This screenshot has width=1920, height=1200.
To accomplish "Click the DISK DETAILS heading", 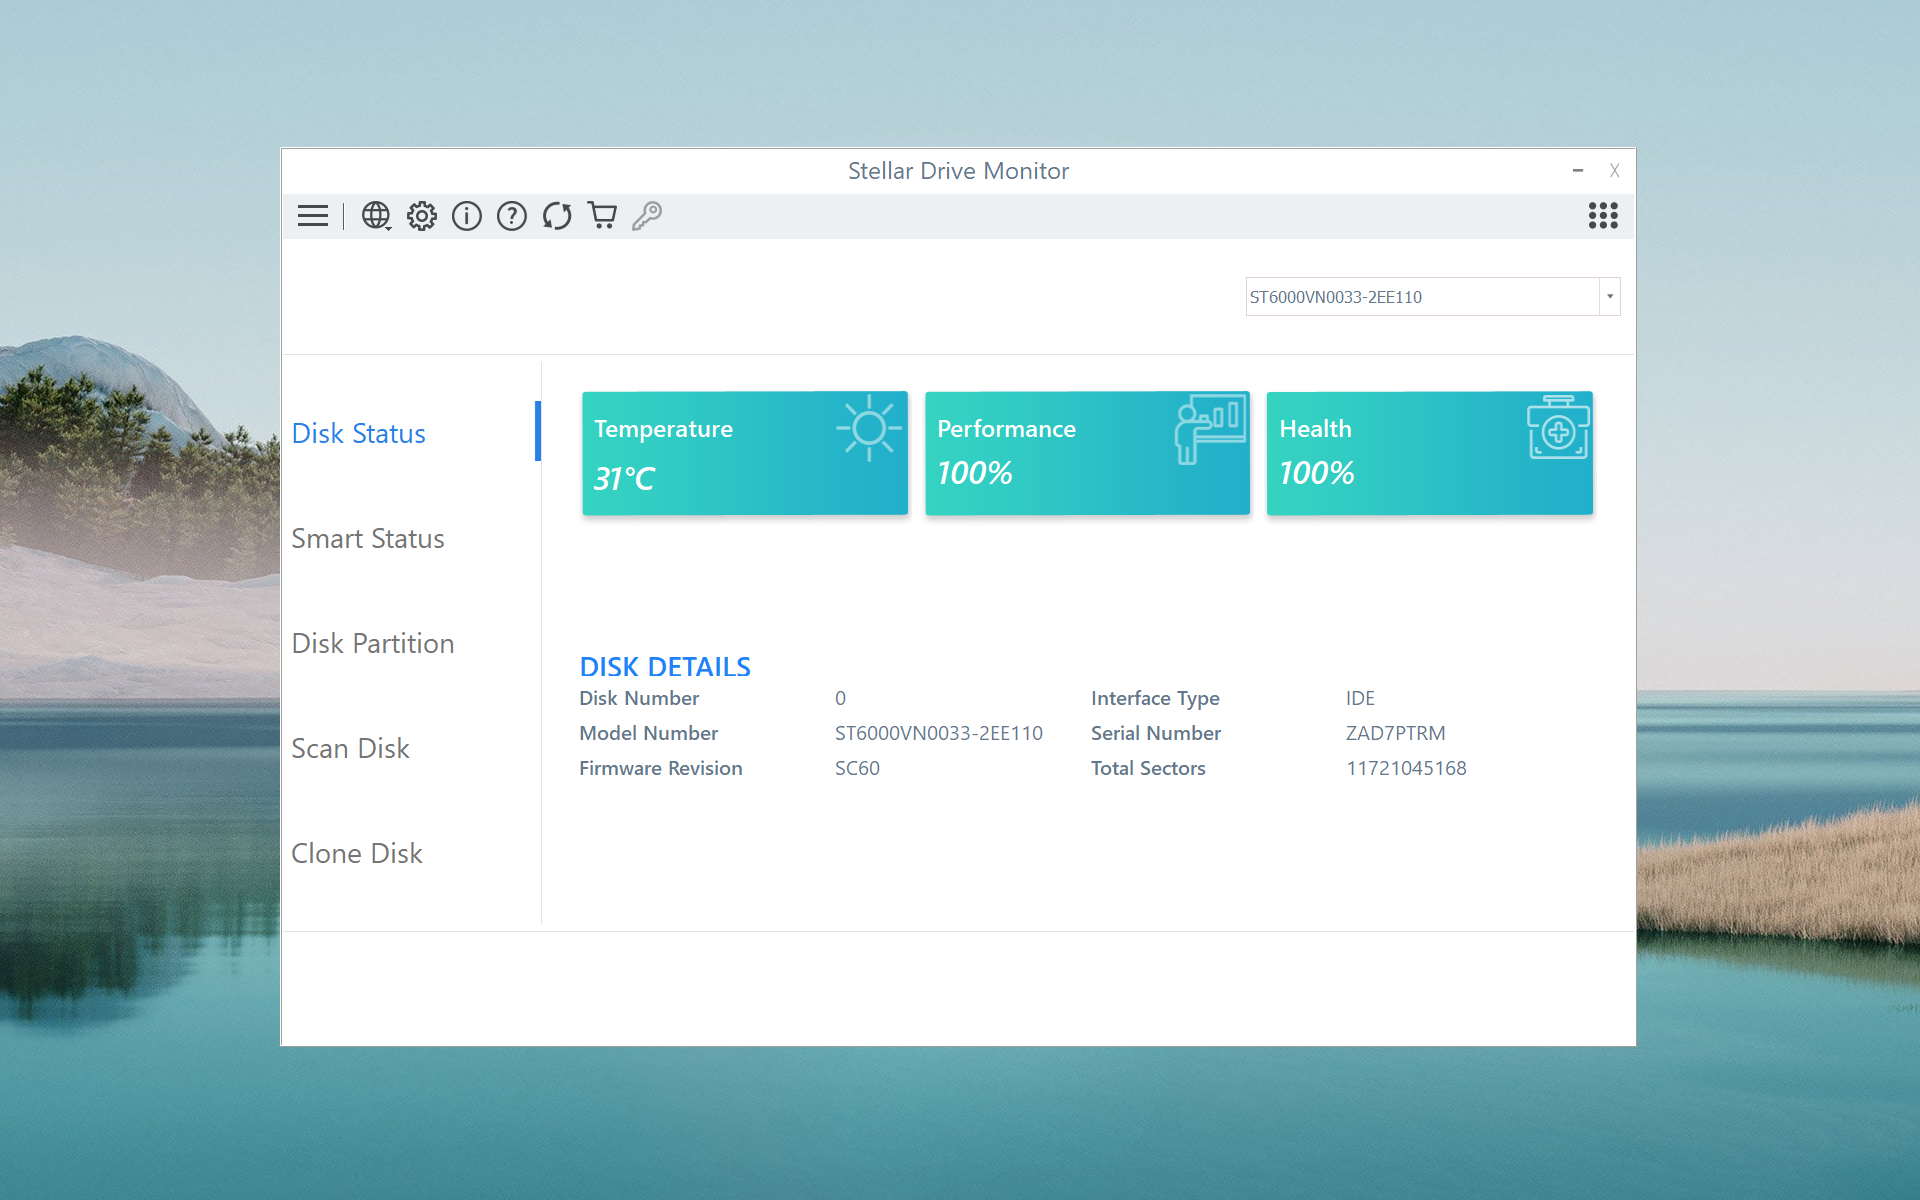I will click(665, 667).
